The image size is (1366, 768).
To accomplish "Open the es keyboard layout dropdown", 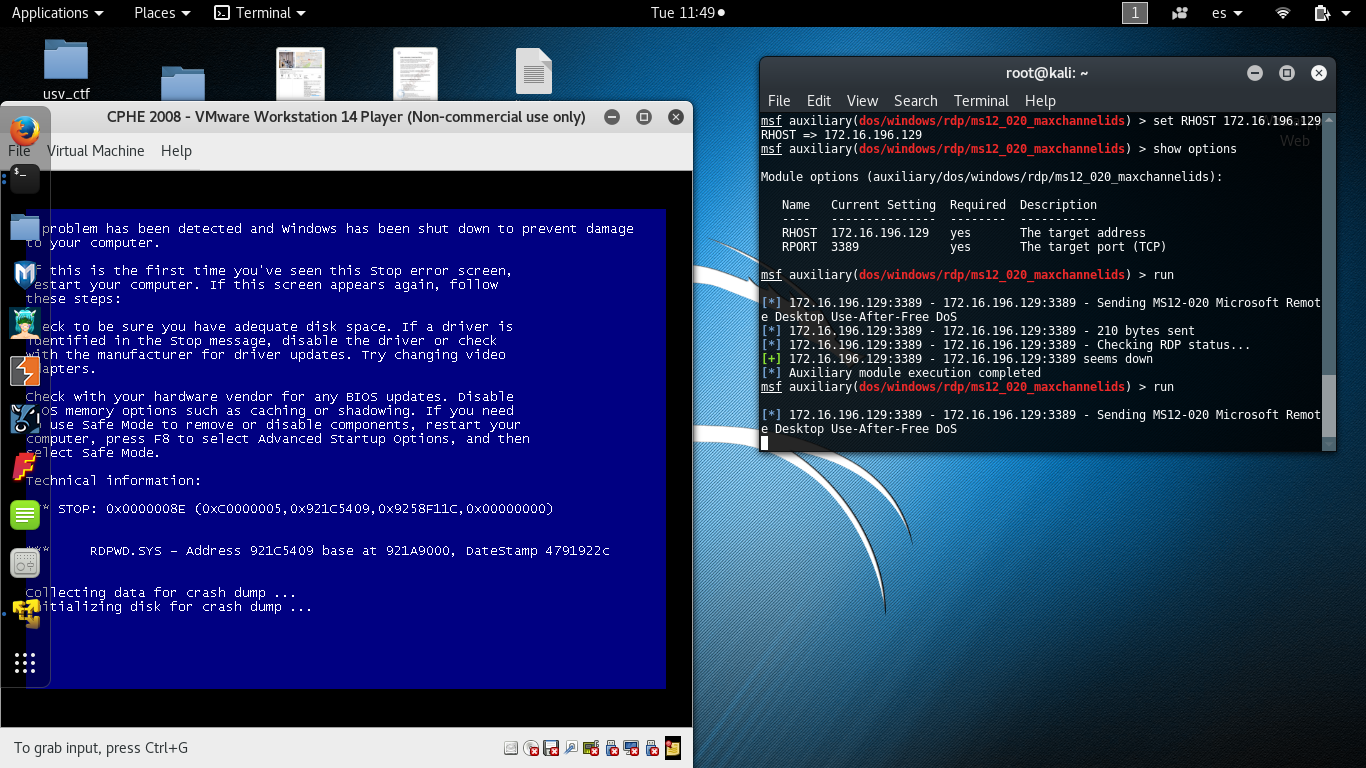I will (x=1227, y=13).
